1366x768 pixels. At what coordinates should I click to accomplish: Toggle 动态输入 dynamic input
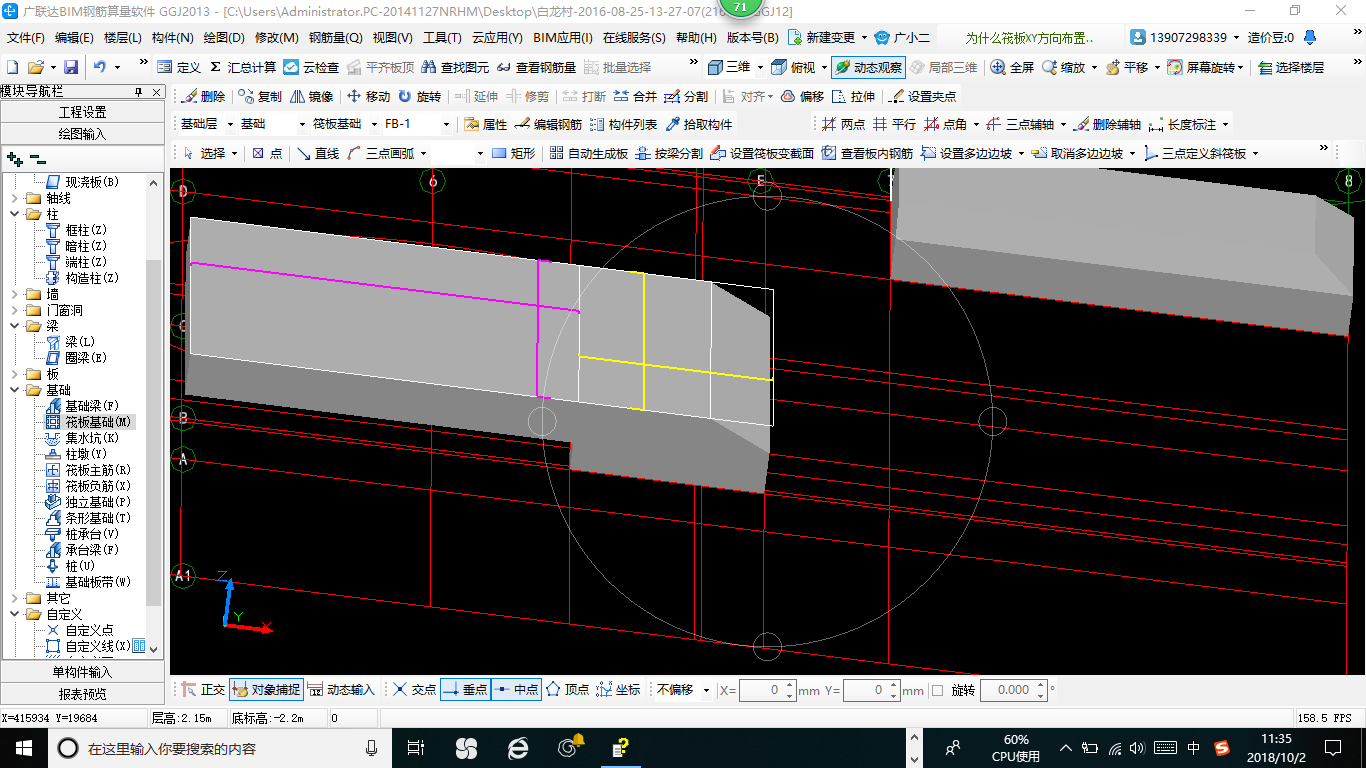pyautogui.click(x=341, y=690)
